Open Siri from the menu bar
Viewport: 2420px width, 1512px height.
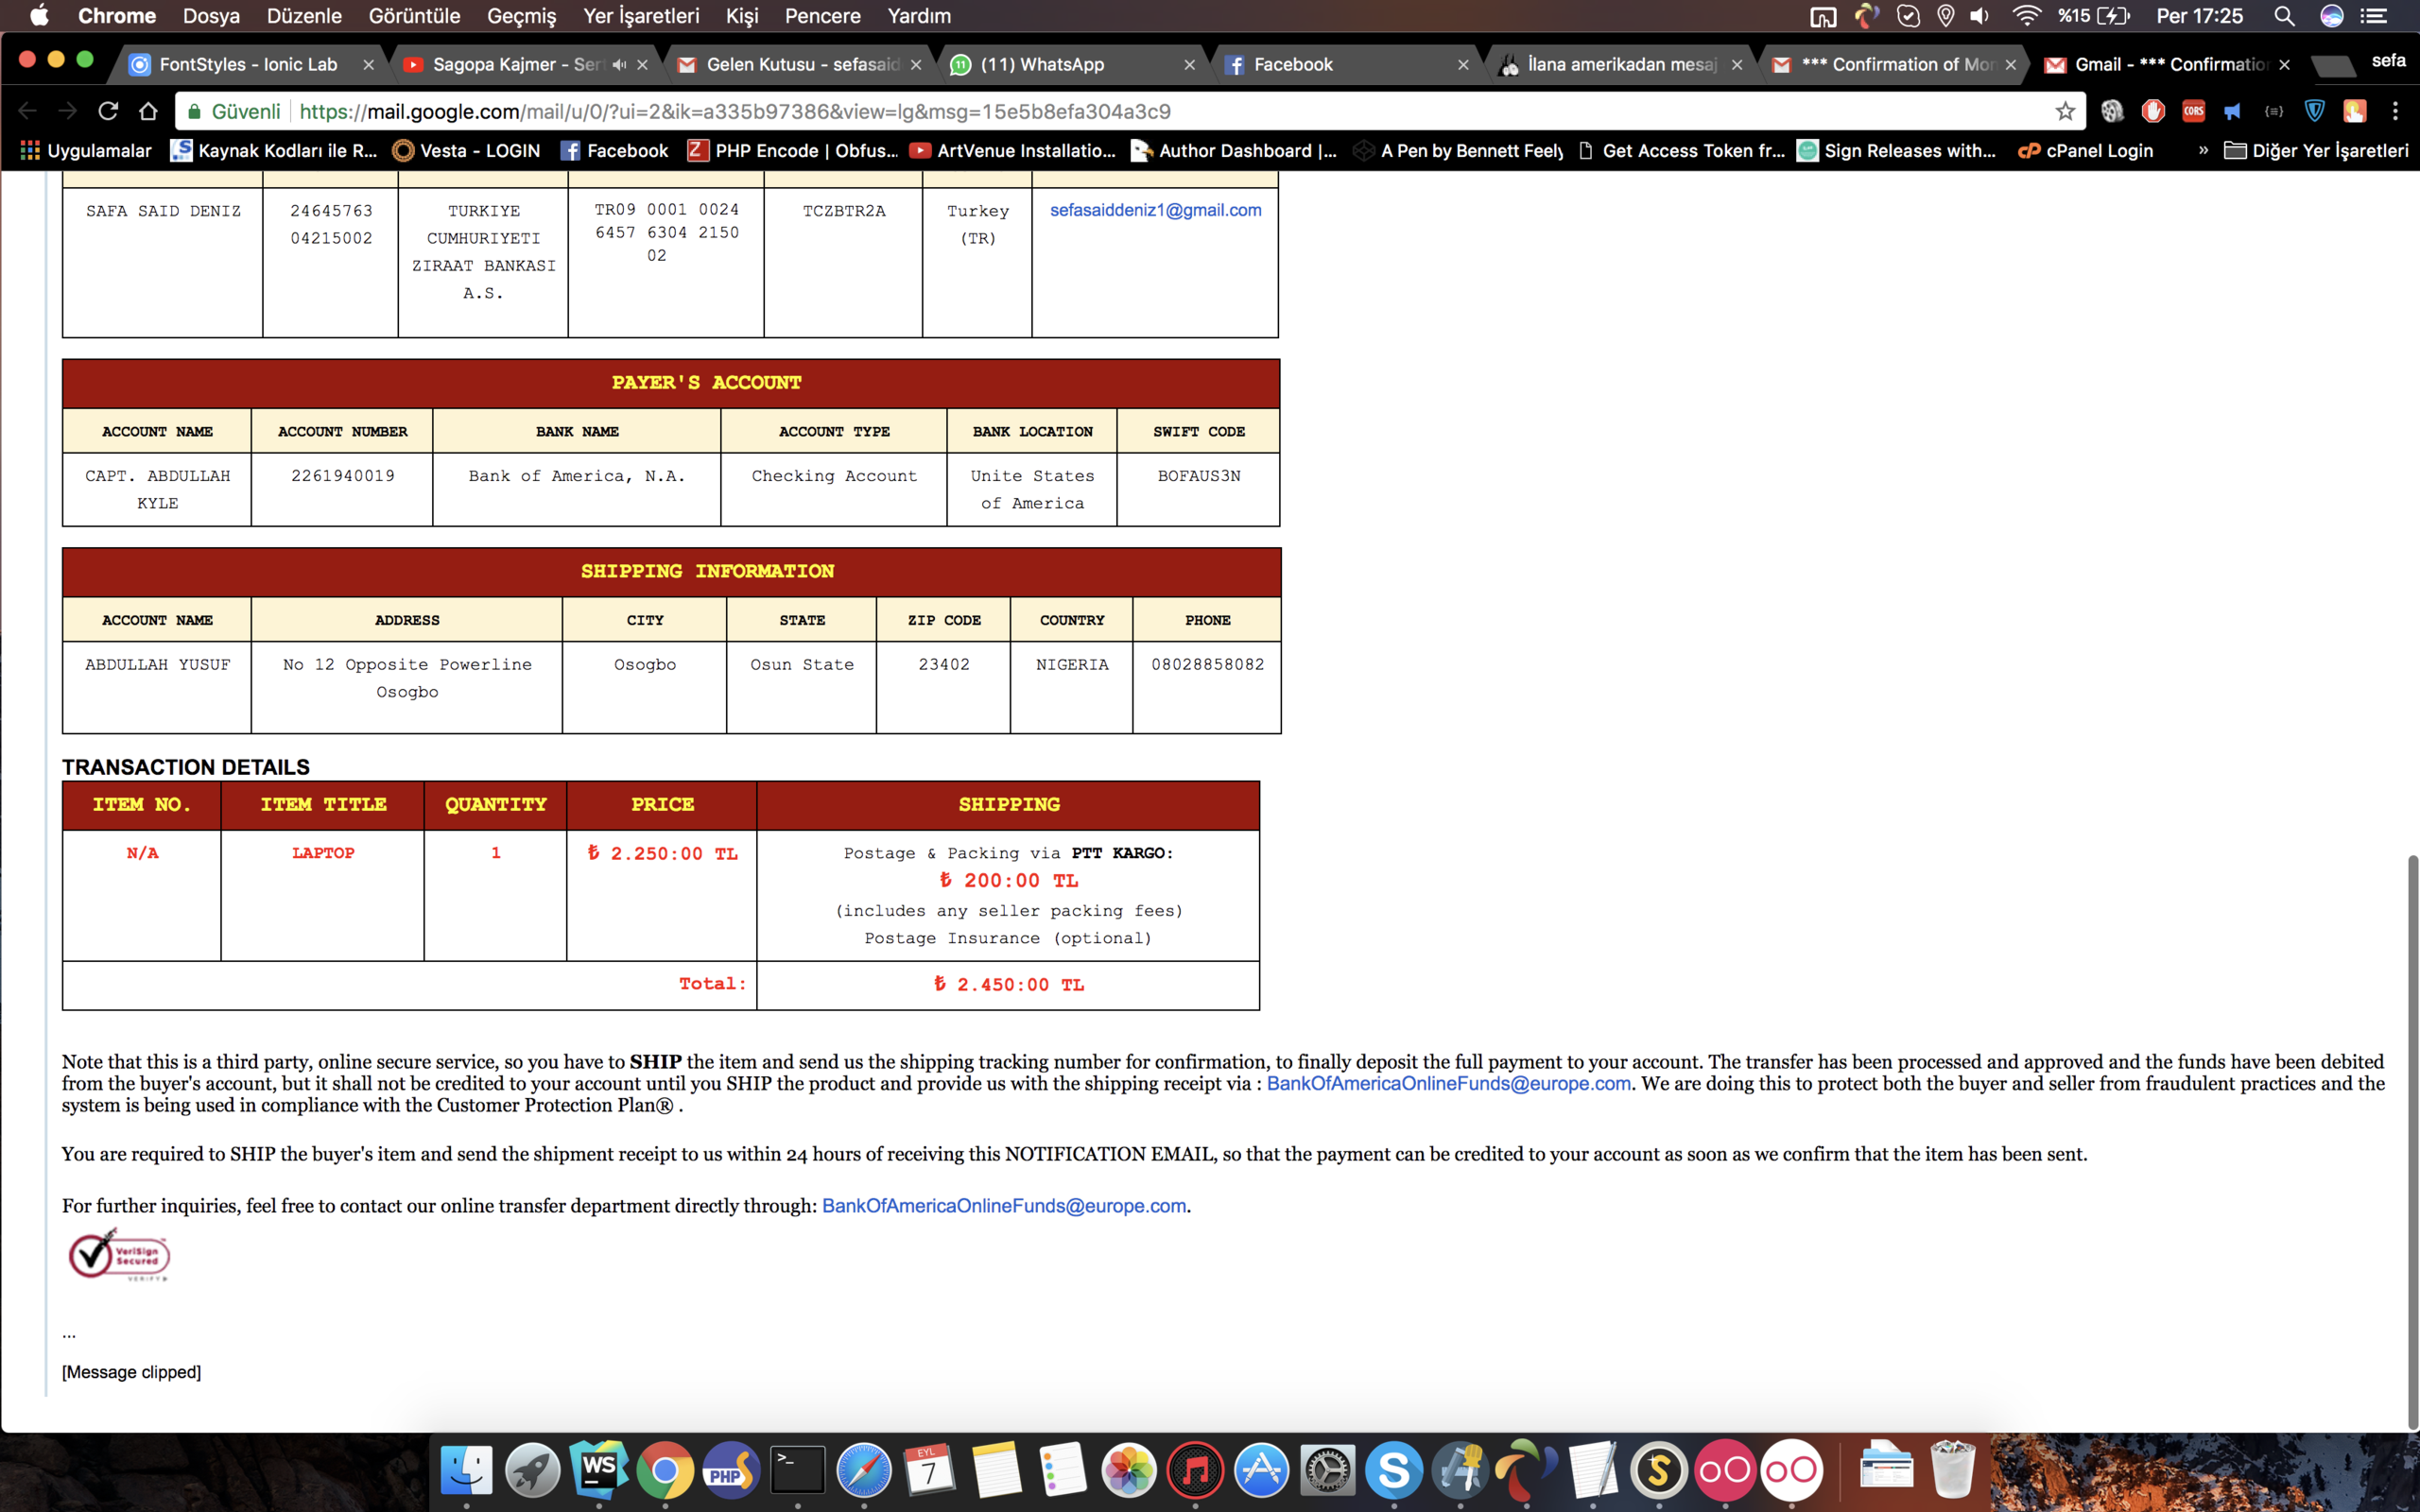point(2332,16)
